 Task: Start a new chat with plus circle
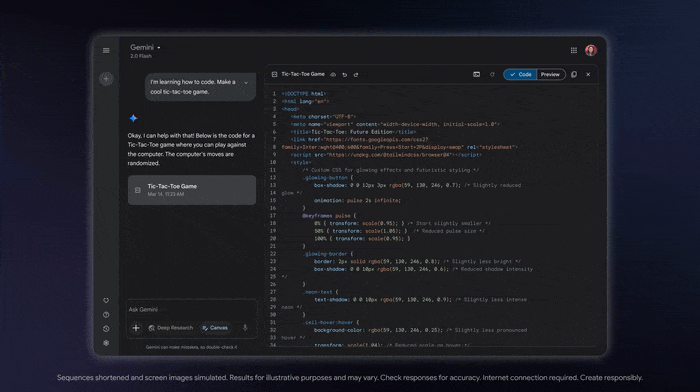pyautogui.click(x=106, y=79)
